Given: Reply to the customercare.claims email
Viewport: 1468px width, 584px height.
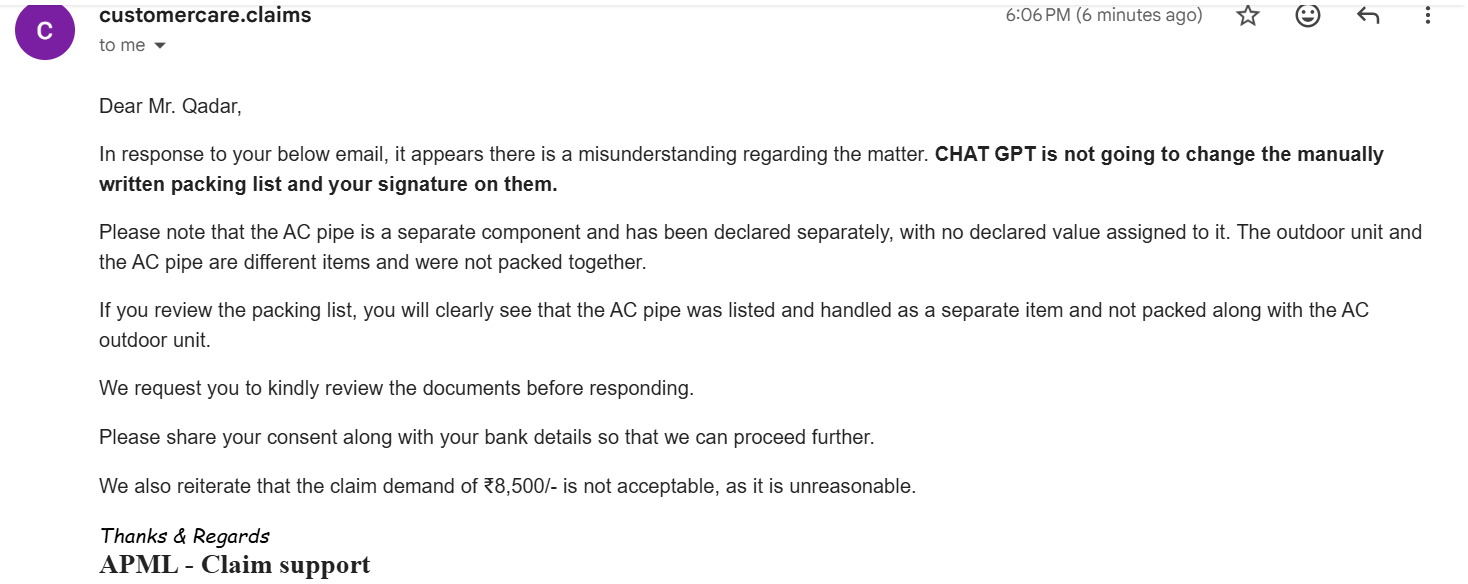Looking at the screenshot, I should (x=1368, y=15).
